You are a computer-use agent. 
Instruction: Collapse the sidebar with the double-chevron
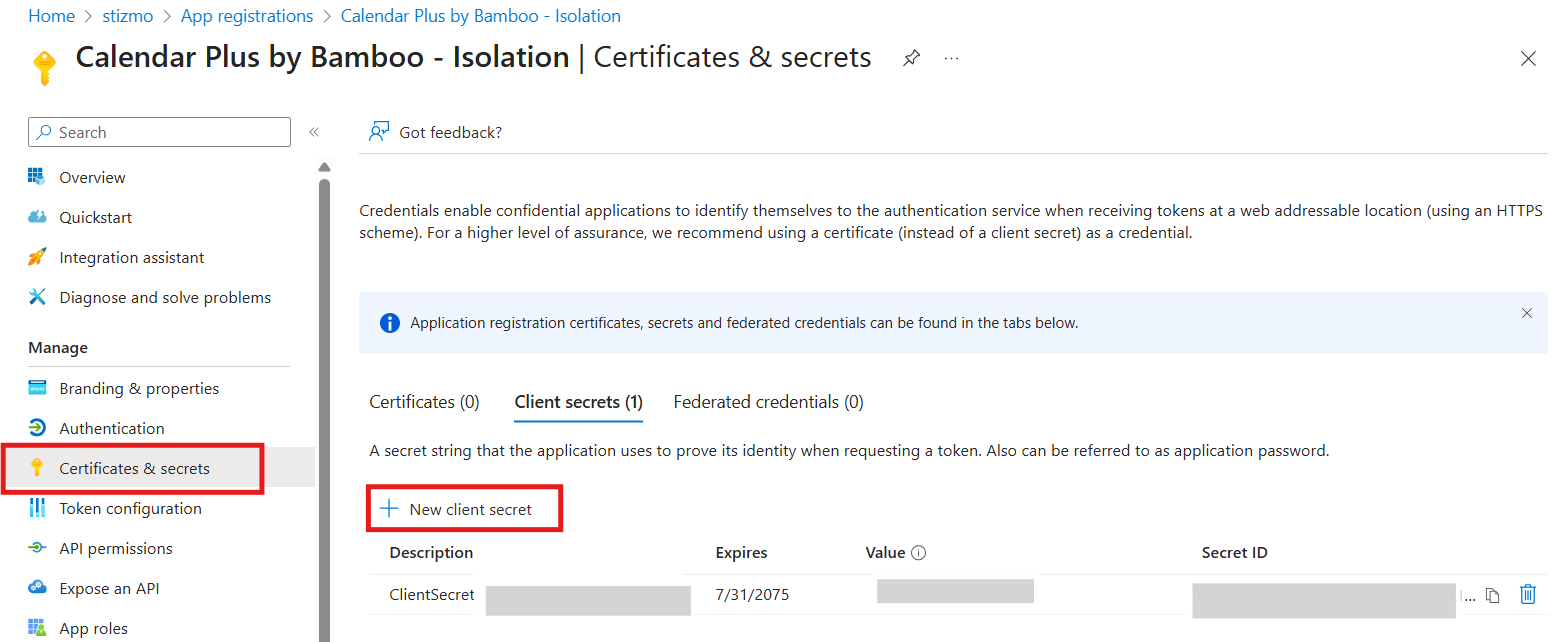313,131
